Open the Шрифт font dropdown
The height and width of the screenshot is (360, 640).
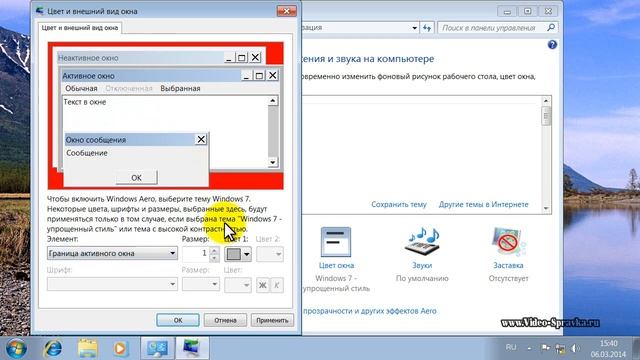tap(112, 284)
